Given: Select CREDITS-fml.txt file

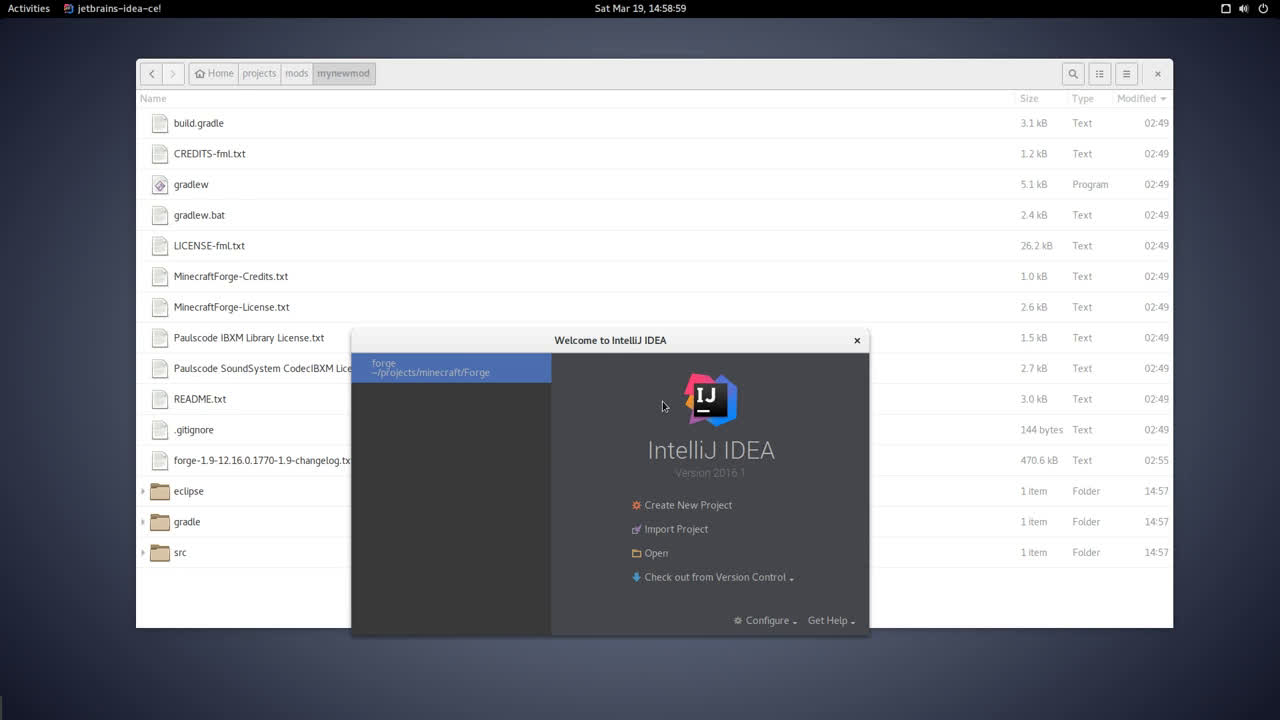Looking at the screenshot, I should click(209, 154).
